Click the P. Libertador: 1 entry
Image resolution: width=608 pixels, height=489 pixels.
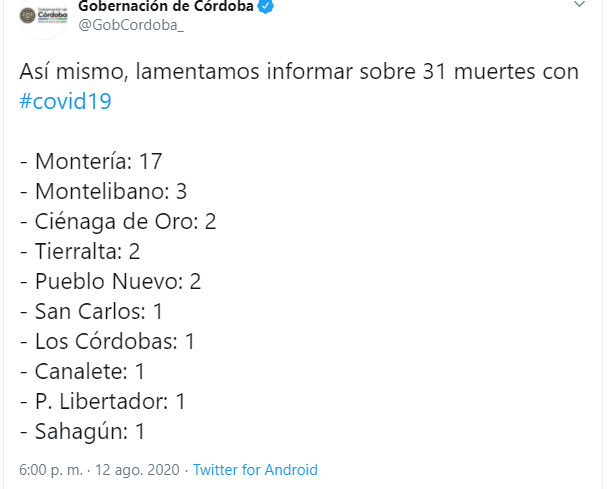(x=102, y=401)
